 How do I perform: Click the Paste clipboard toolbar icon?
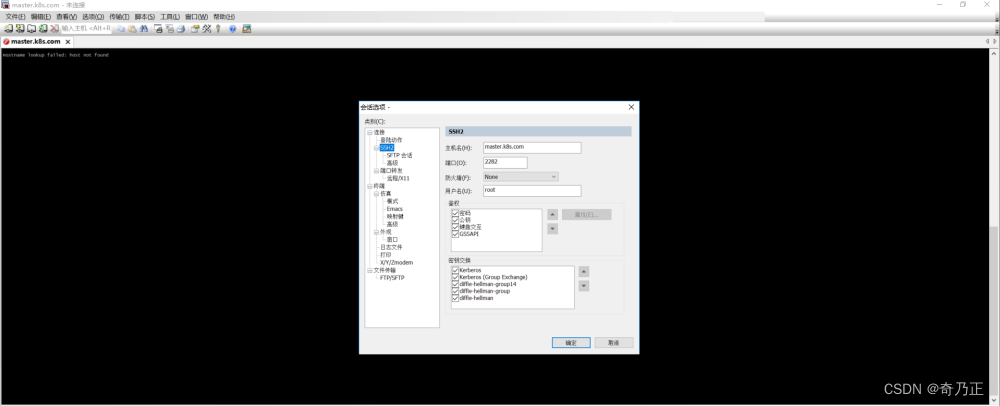pos(133,29)
